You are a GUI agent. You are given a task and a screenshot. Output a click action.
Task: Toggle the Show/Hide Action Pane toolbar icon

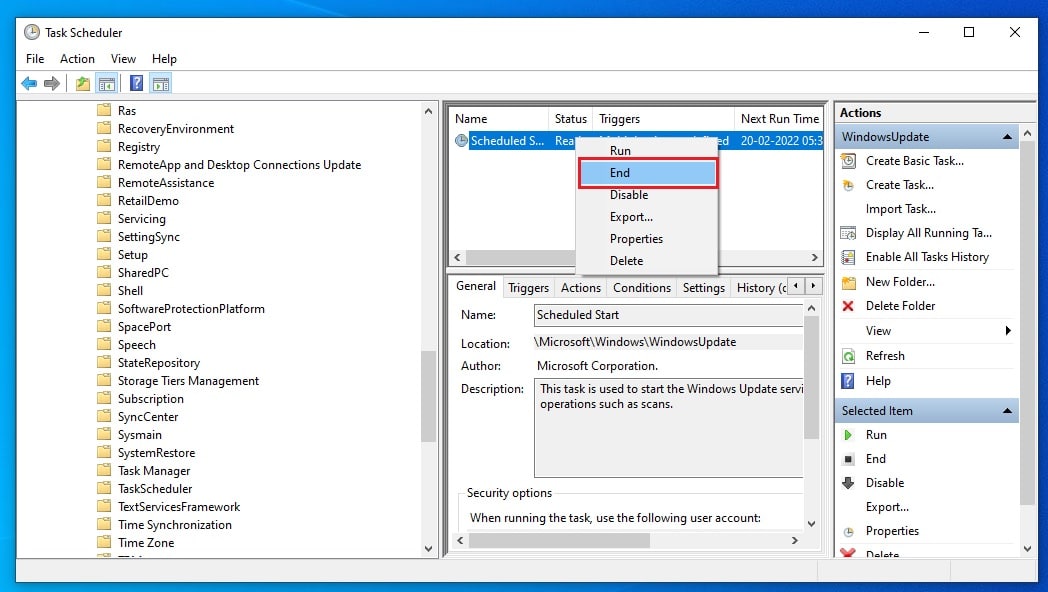161,84
